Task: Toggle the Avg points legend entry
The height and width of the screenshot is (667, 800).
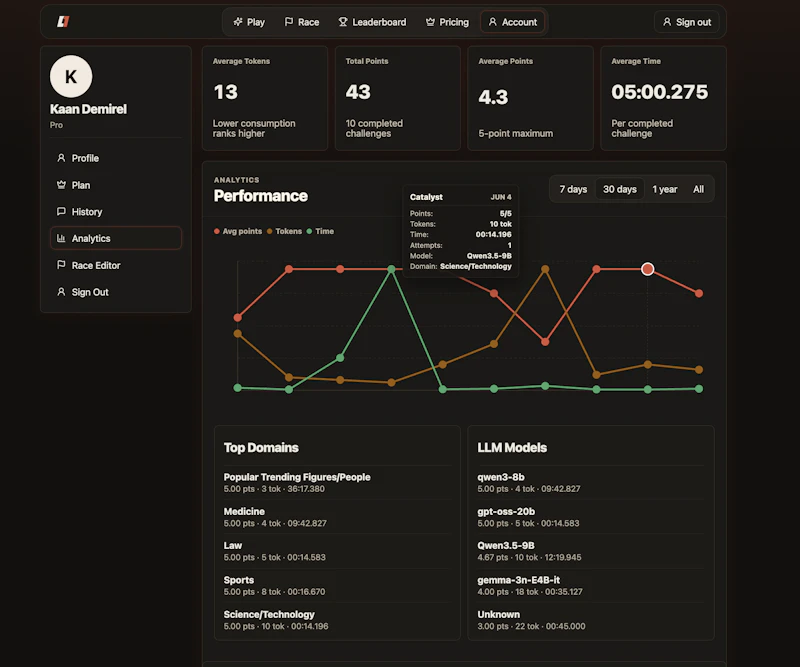Action: click(x=238, y=231)
